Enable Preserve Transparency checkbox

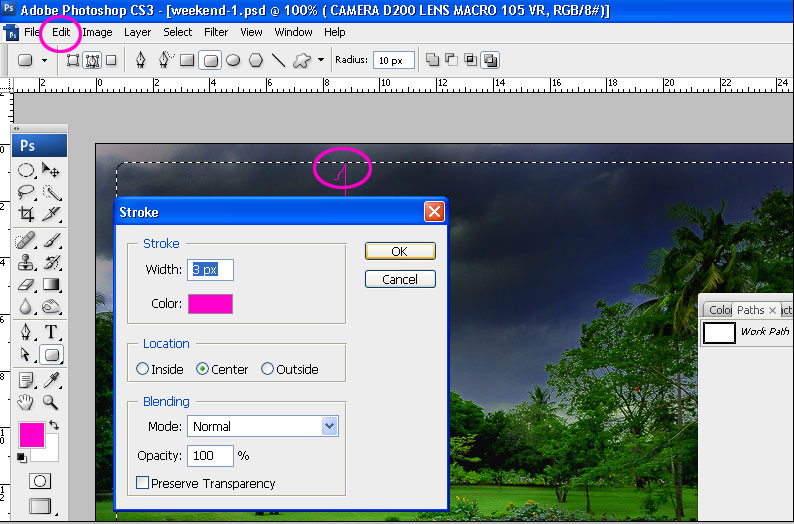coord(143,483)
